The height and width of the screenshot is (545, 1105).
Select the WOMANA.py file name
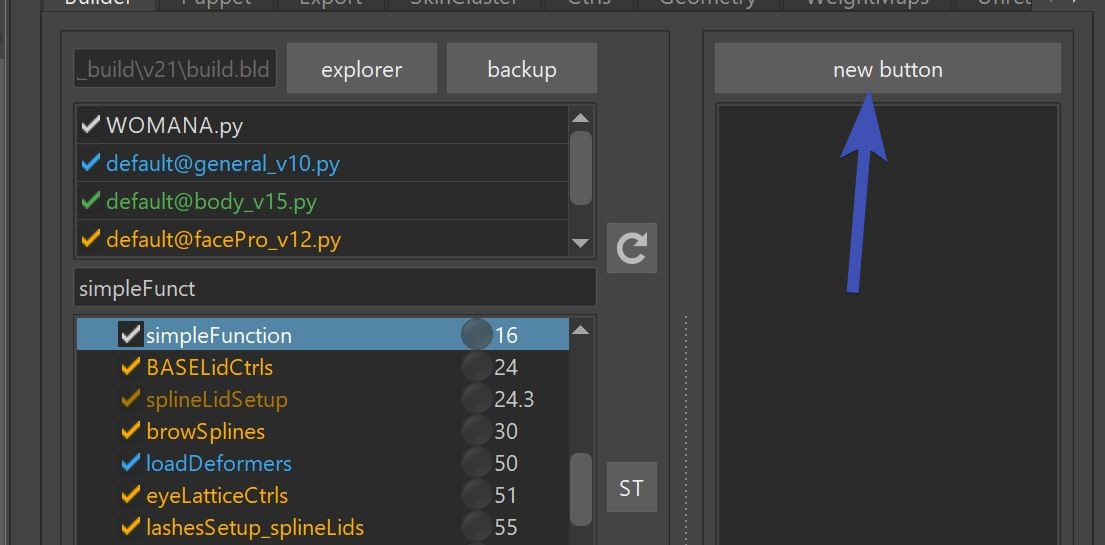point(175,126)
